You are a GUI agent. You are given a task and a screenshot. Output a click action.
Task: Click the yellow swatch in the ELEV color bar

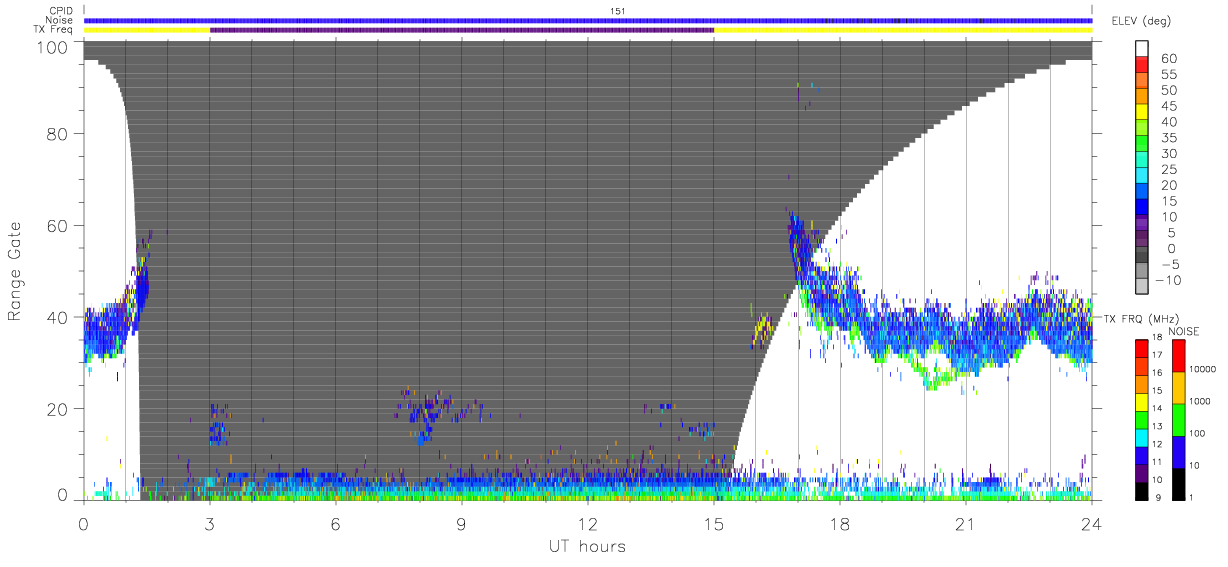tap(1142, 112)
